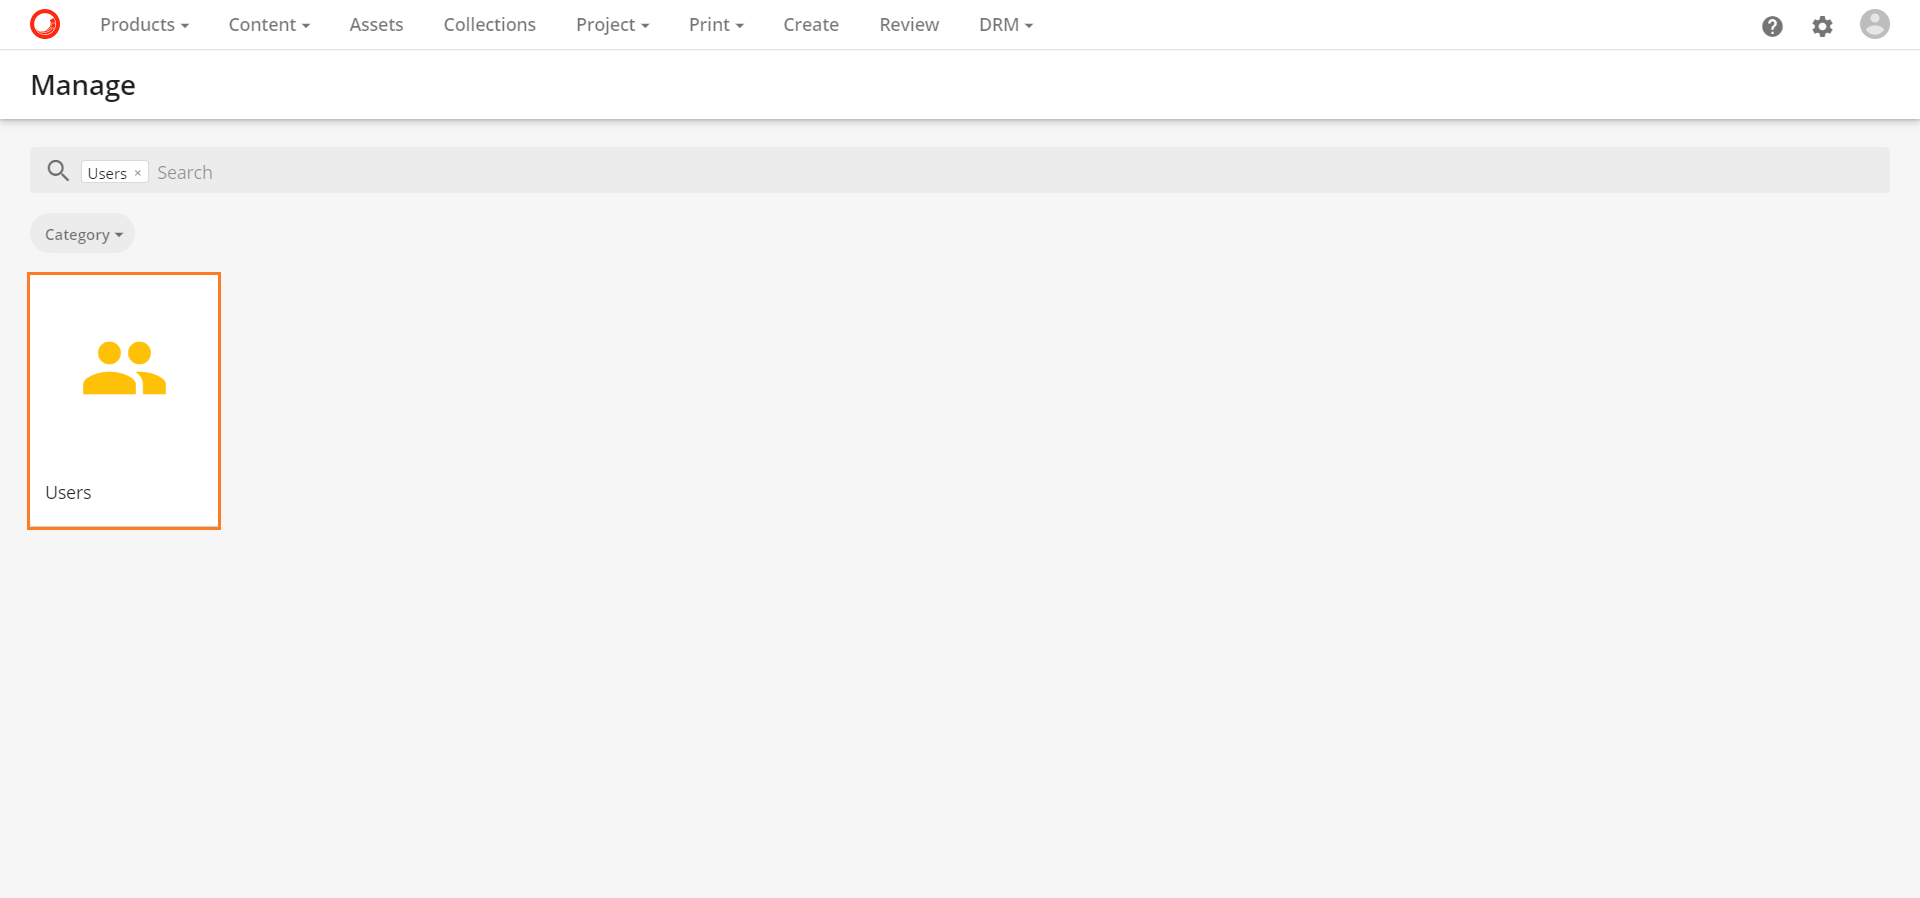1920x898 pixels.
Task: Click the Users label on the card
Action: [68, 492]
